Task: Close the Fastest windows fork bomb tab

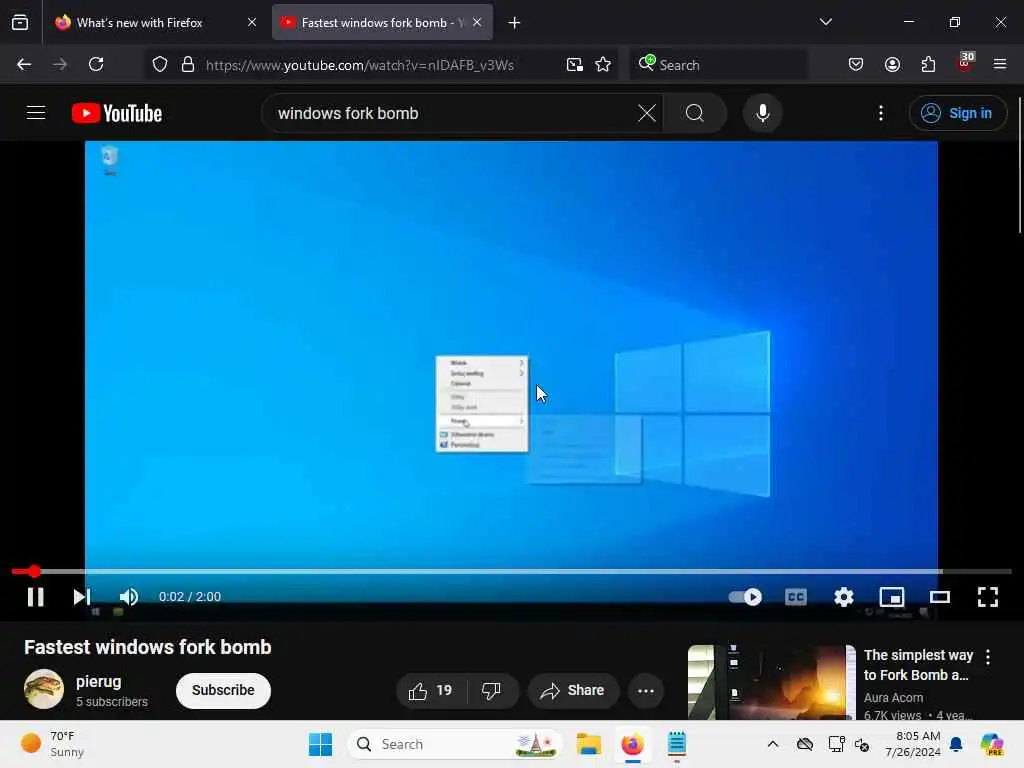Action: tap(477, 23)
